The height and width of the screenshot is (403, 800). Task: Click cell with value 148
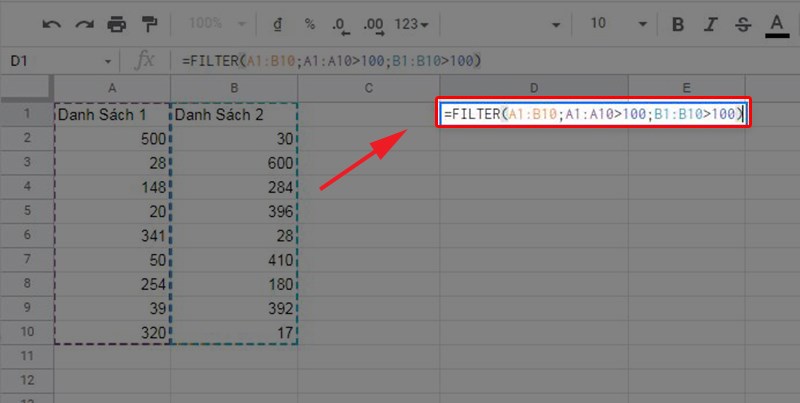tap(112, 187)
